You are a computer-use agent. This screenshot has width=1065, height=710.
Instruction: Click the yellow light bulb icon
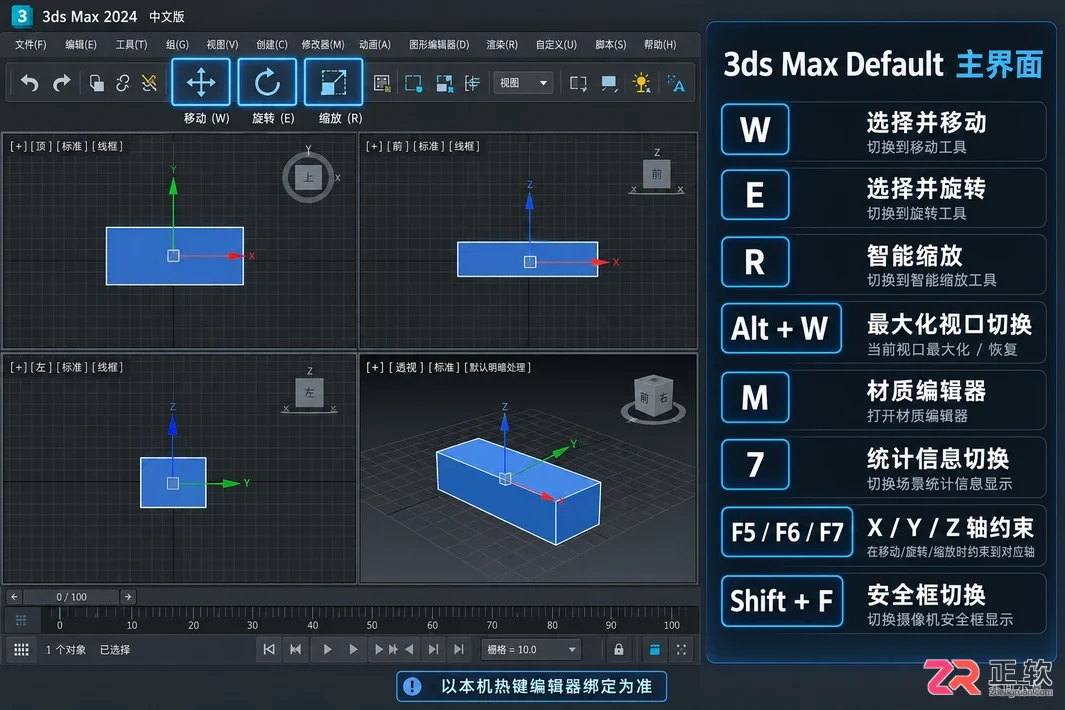pos(641,83)
